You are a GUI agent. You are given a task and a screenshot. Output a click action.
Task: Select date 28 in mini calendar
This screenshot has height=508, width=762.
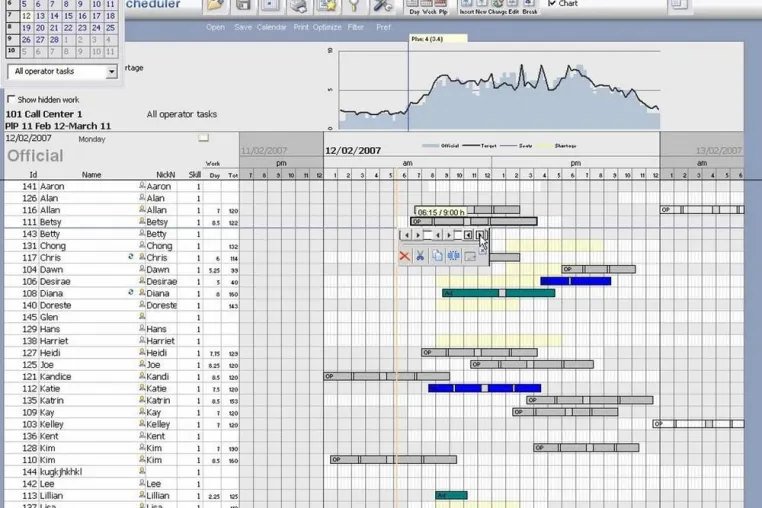(x=54, y=40)
